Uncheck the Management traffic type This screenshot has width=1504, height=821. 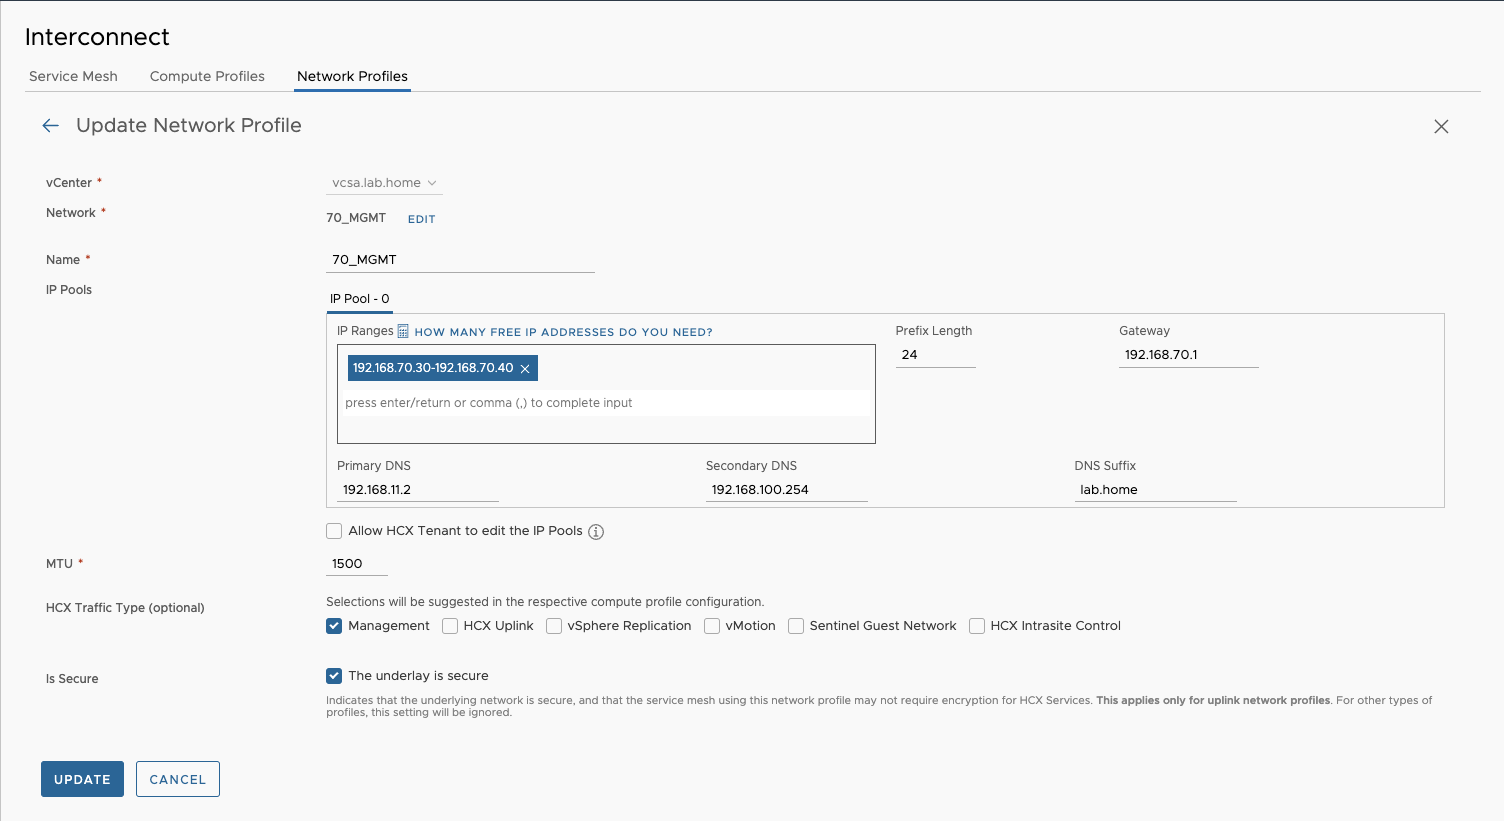coord(333,626)
